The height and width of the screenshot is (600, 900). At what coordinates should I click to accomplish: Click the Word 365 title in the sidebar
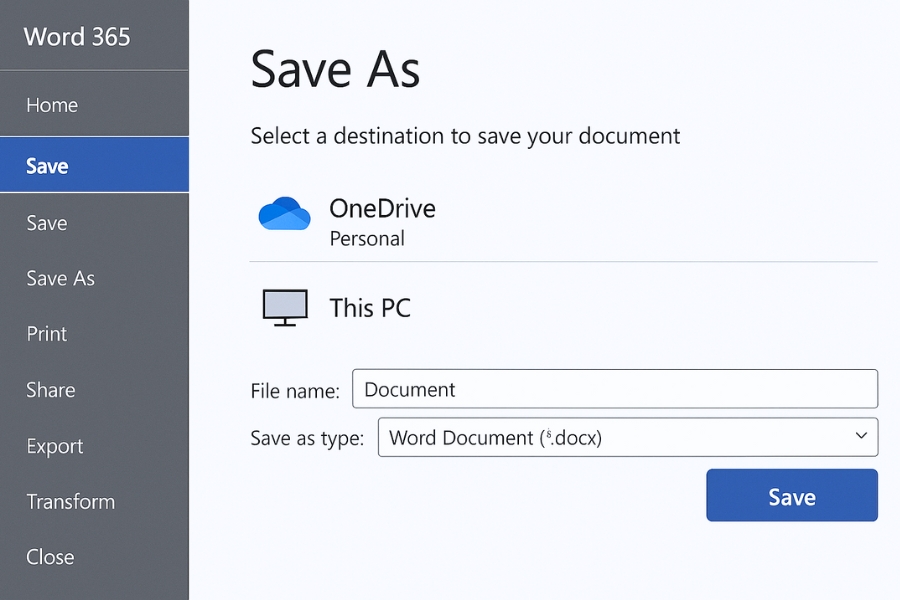click(x=77, y=37)
